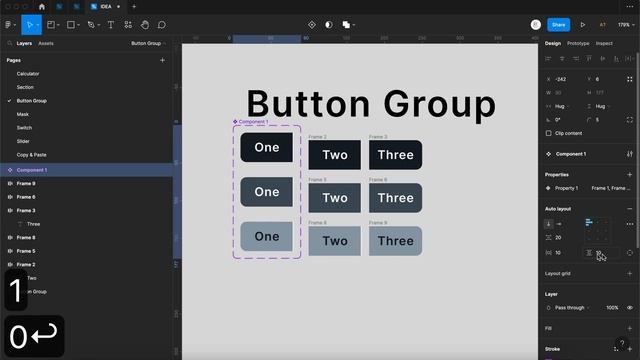
Task: Open the Frame tool dropdown arrow
Action: pos(58,25)
